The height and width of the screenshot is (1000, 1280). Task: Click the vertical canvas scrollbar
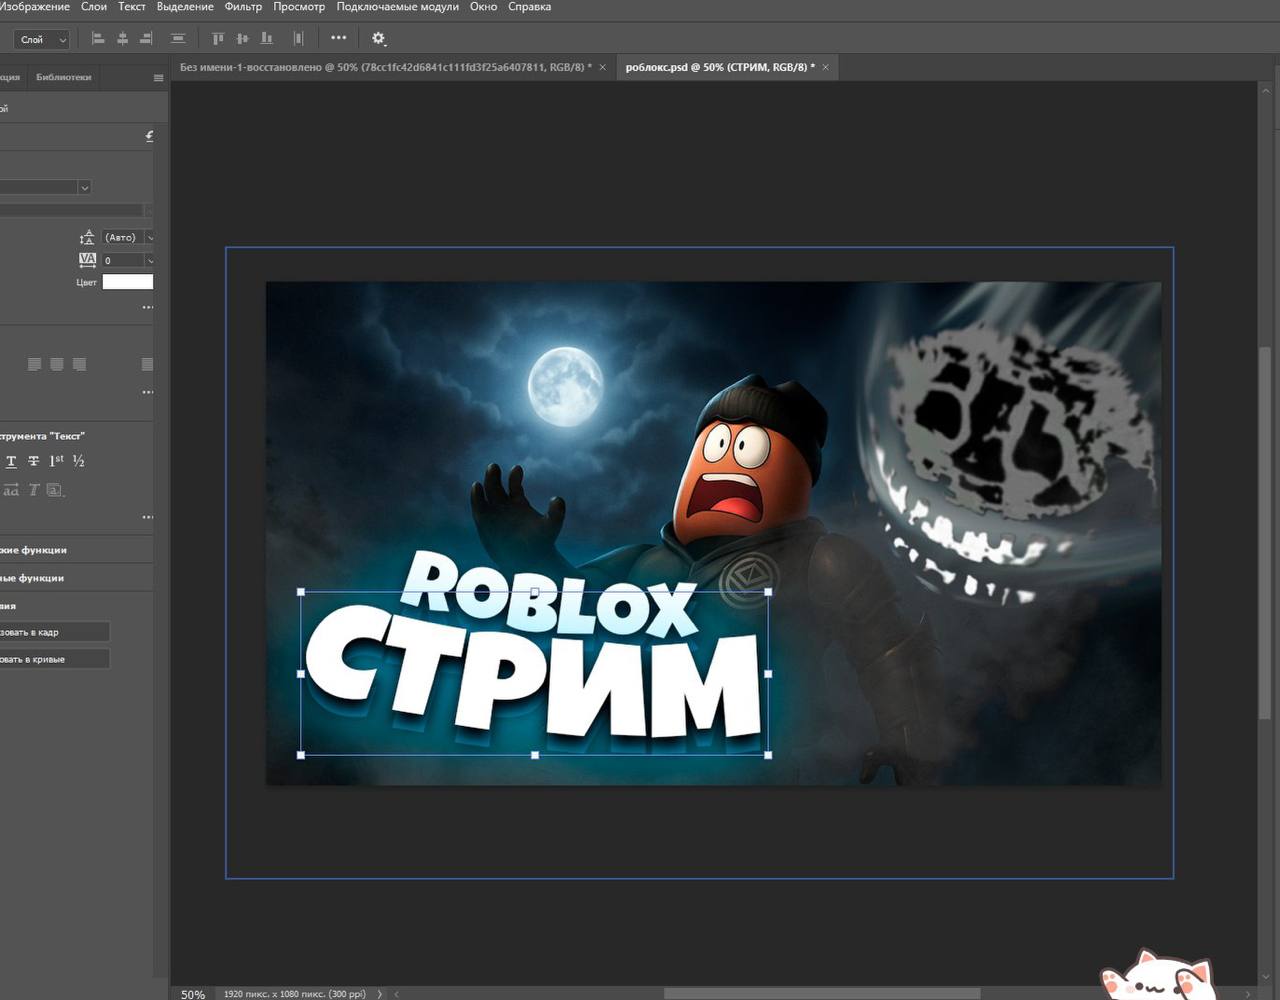pyautogui.click(x=1264, y=531)
